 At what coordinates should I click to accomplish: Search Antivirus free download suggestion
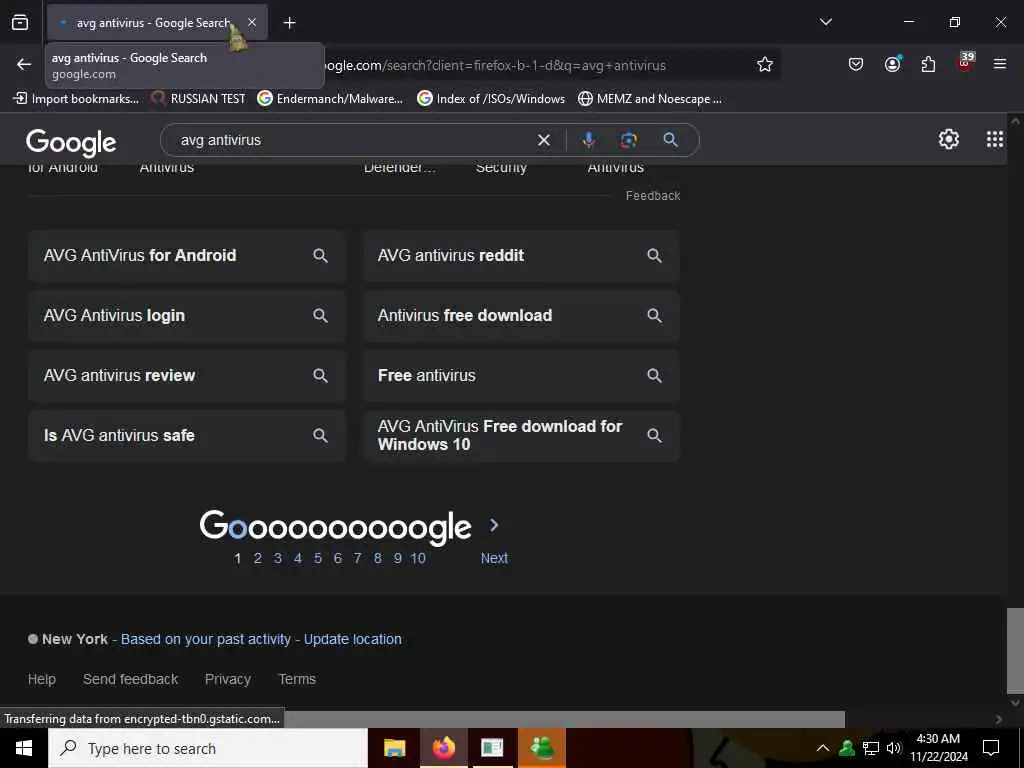point(521,315)
